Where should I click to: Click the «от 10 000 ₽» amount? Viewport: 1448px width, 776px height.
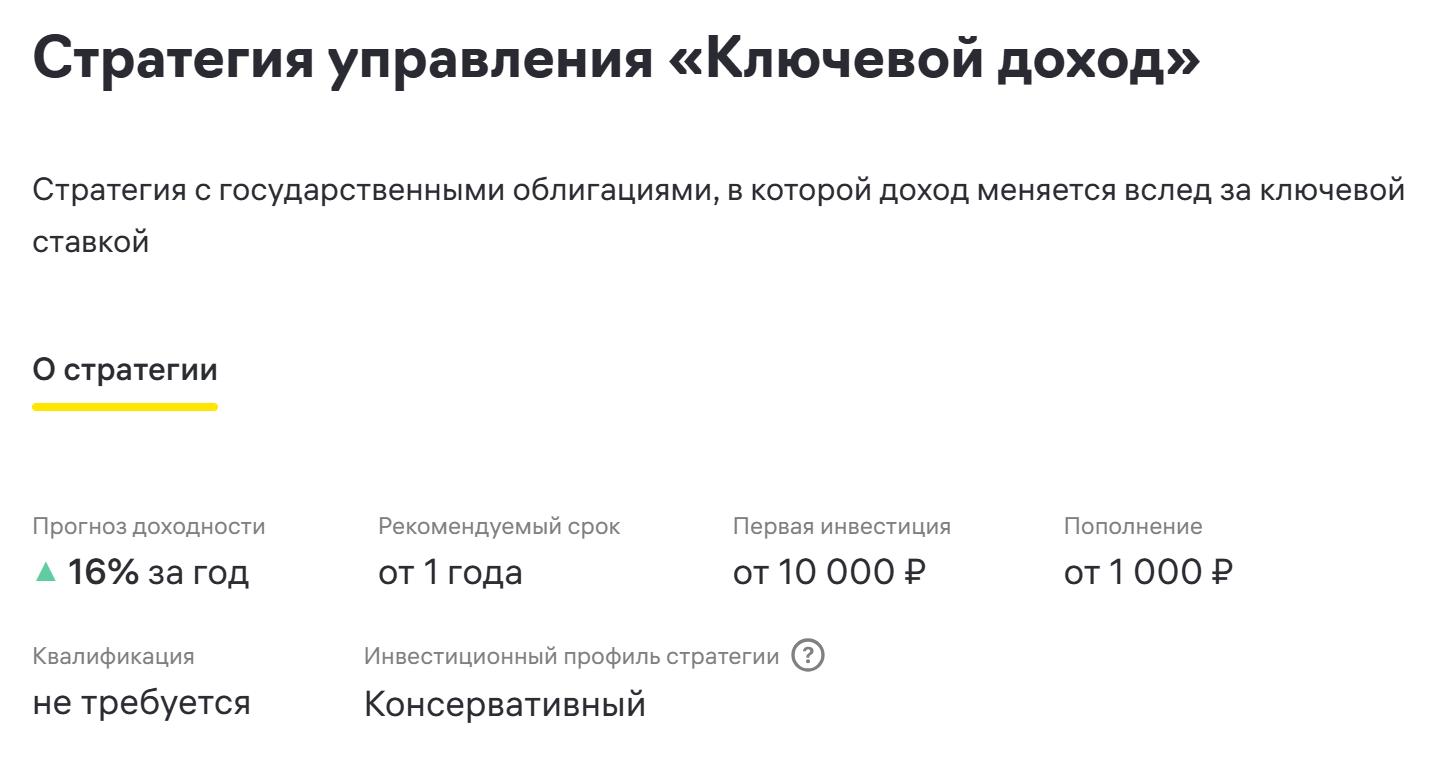point(829,572)
